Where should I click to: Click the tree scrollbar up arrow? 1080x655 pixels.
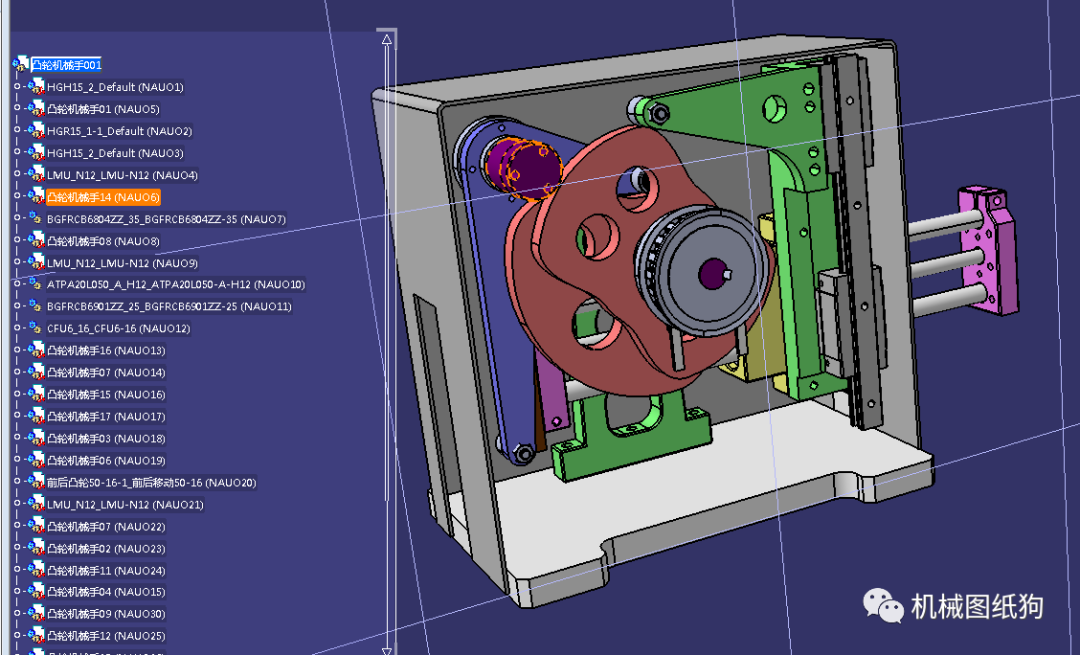387,40
